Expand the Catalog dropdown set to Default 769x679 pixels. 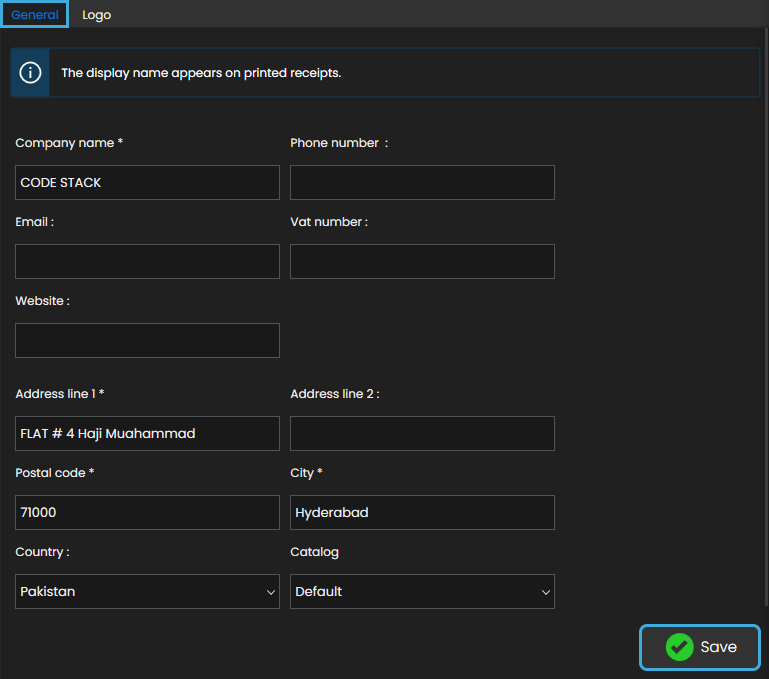tap(421, 591)
